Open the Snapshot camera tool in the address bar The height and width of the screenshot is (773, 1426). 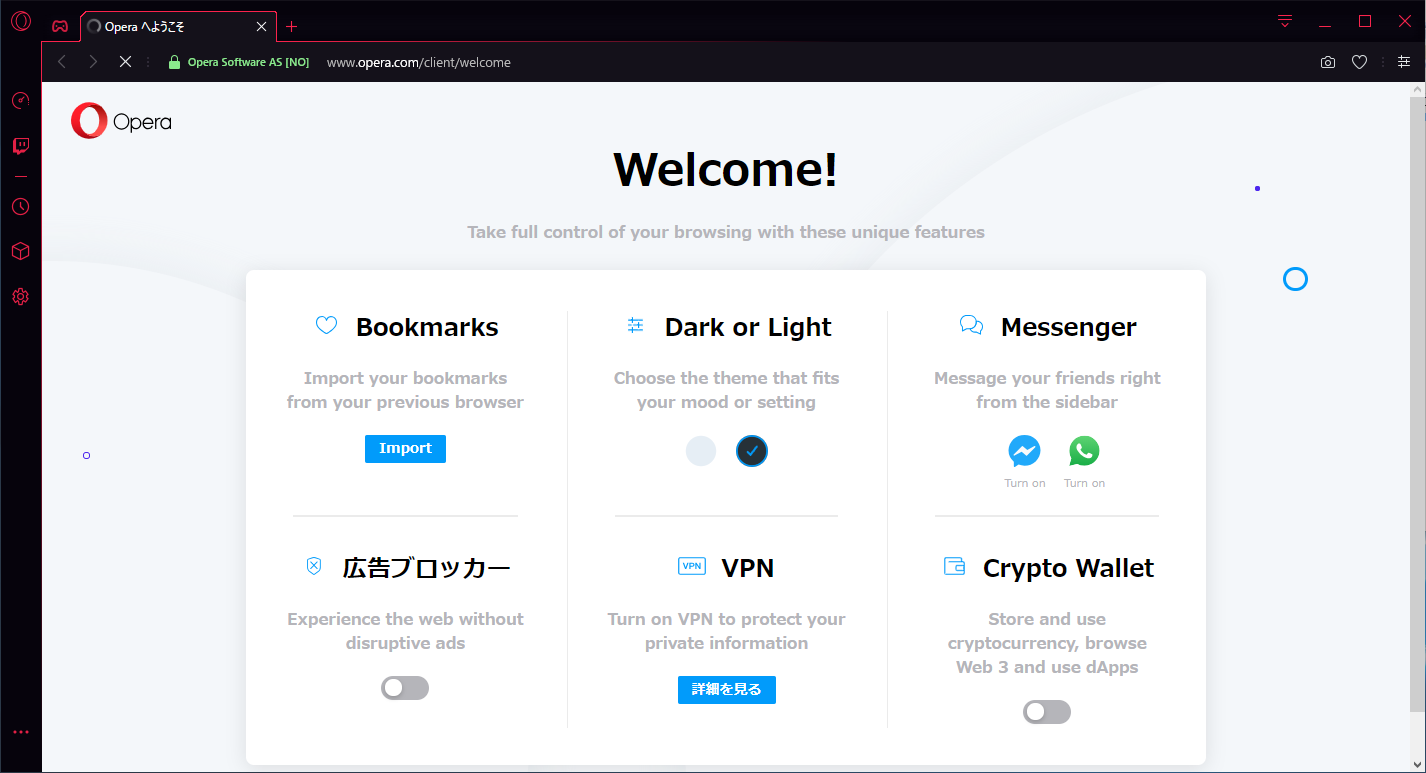coord(1327,61)
